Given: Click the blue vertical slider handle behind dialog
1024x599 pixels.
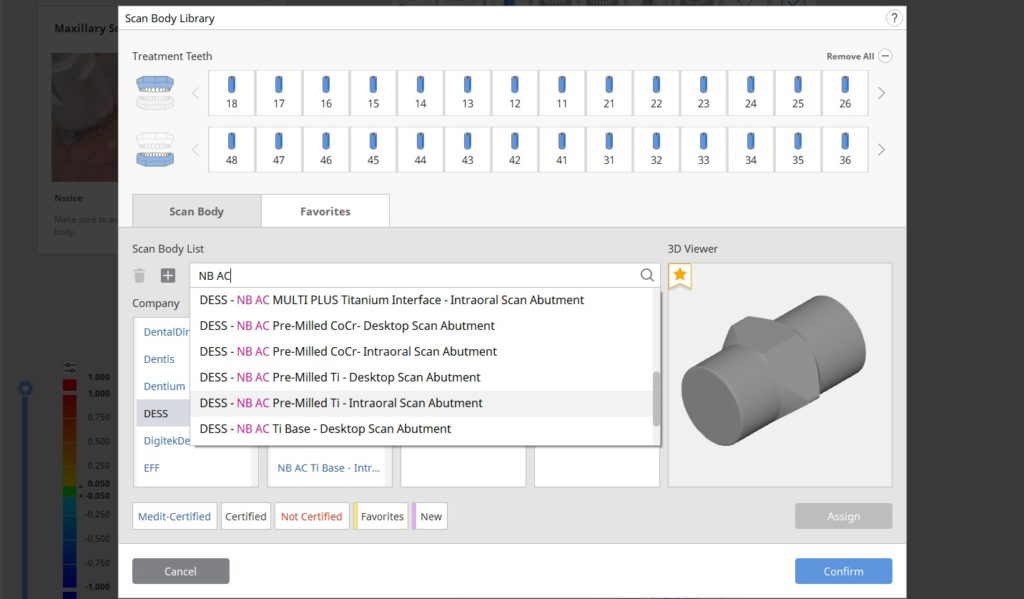Looking at the screenshot, I should tap(25, 389).
